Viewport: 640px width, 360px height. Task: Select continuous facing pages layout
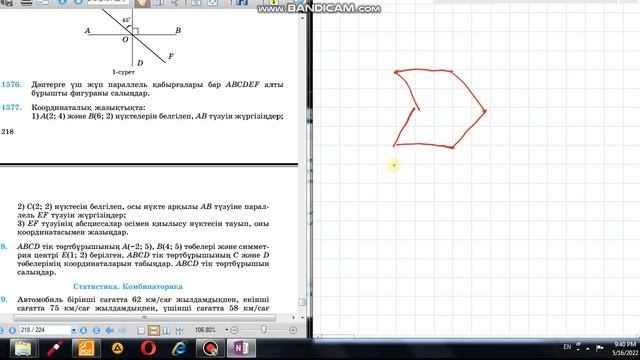pyautogui.click(x=179, y=331)
